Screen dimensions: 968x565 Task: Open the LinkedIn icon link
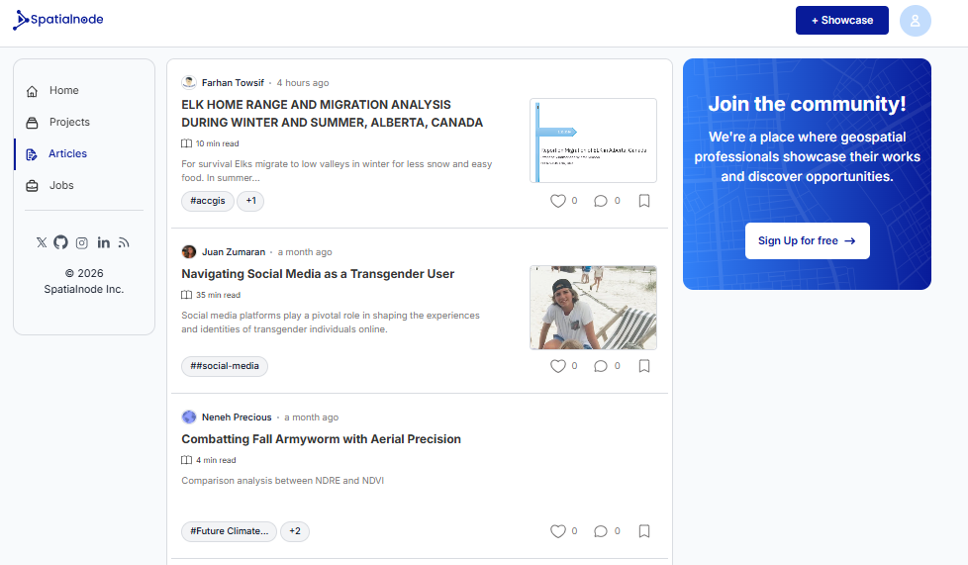click(104, 243)
